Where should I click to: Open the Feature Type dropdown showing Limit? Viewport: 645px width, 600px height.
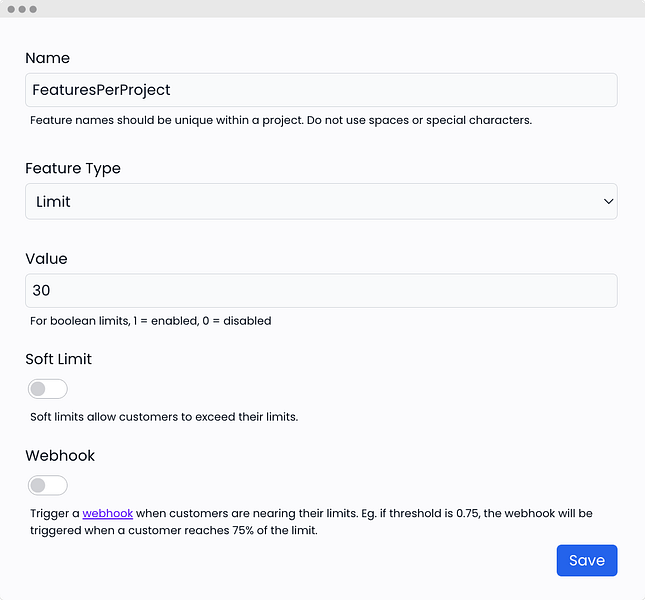click(x=320, y=202)
